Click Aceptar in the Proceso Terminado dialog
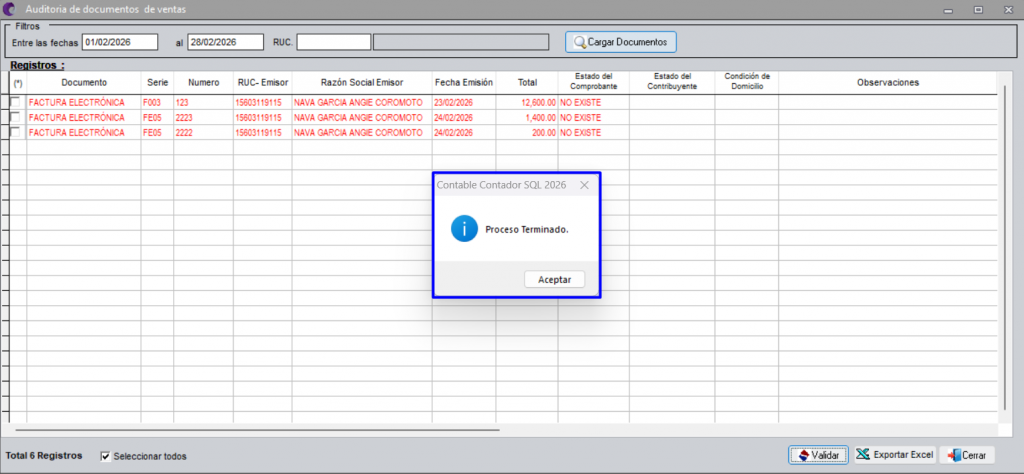The image size is (1024, 474). tap(554, 279)
